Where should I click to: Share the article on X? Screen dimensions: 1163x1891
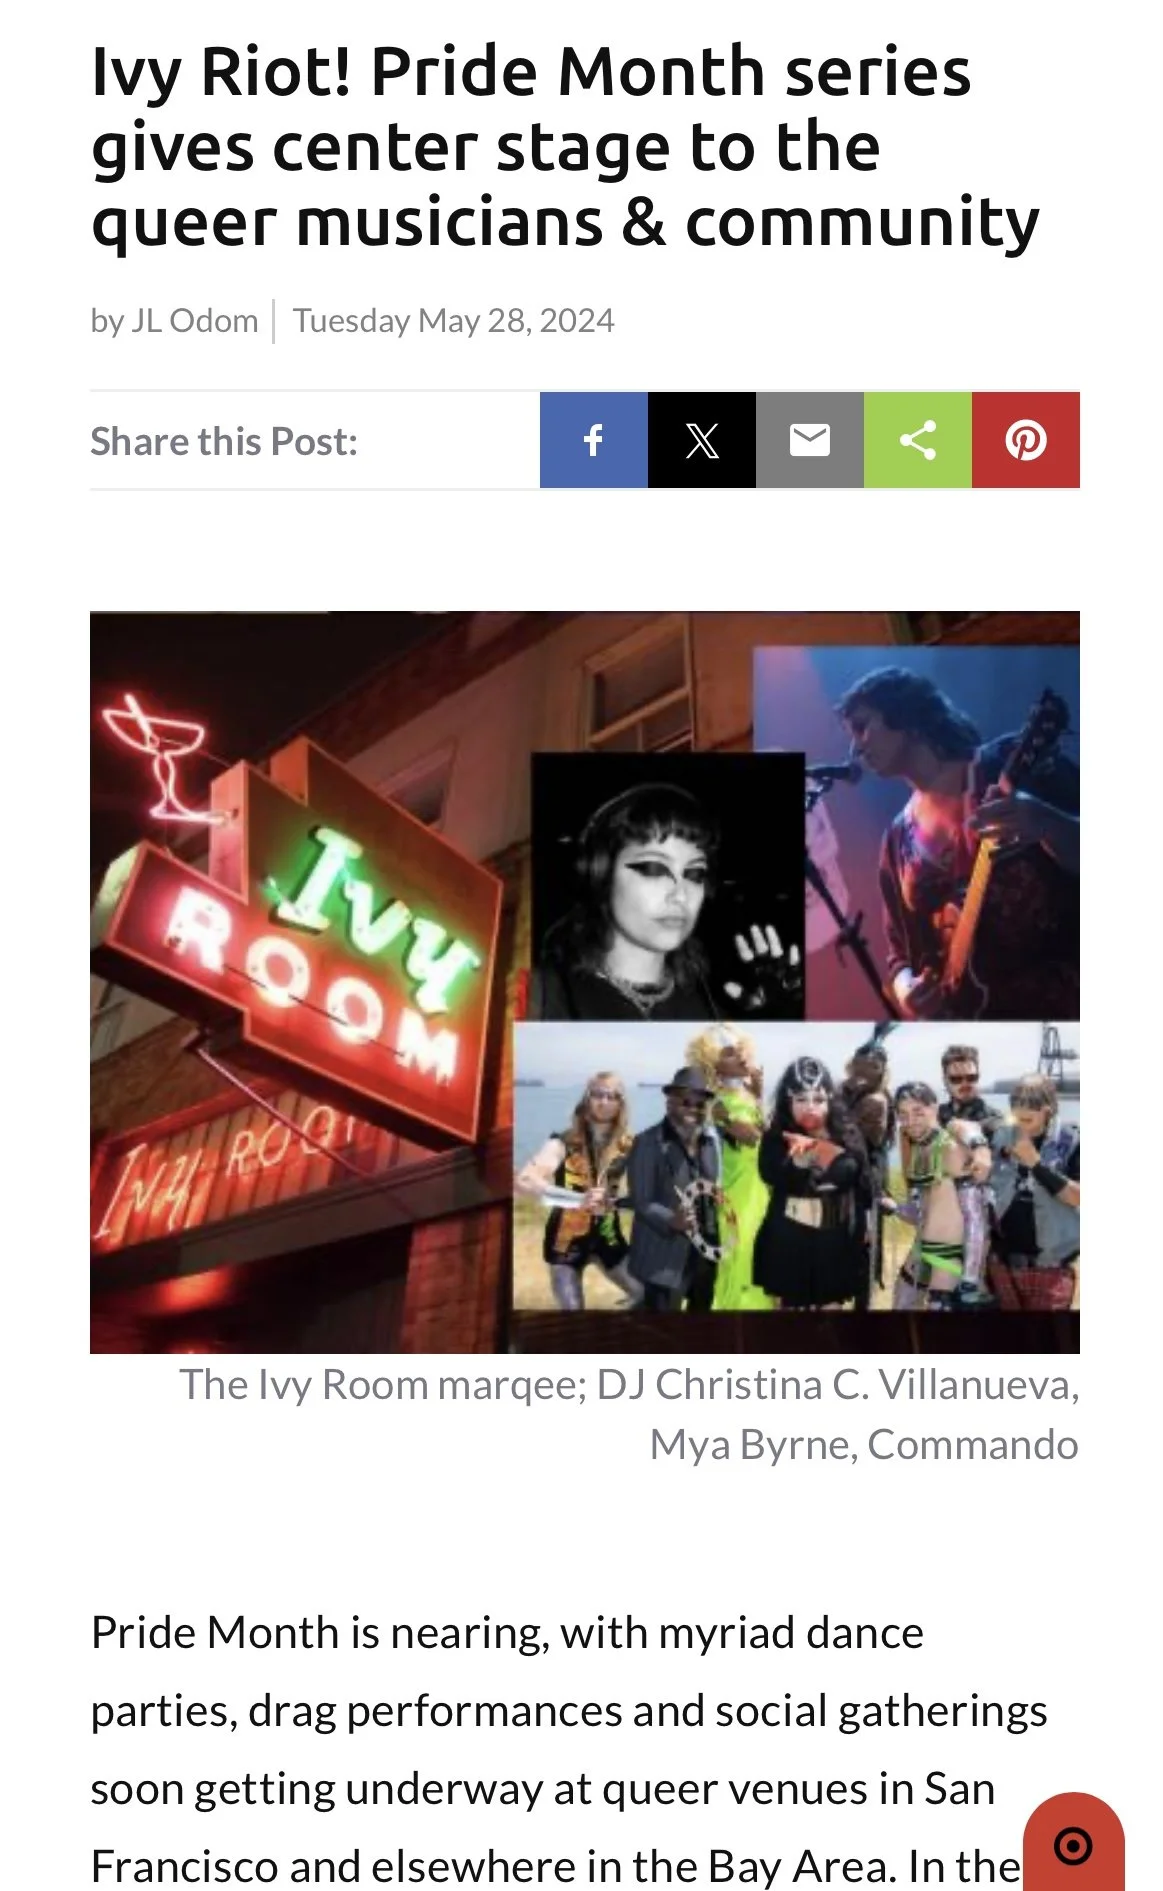point(702,440)
